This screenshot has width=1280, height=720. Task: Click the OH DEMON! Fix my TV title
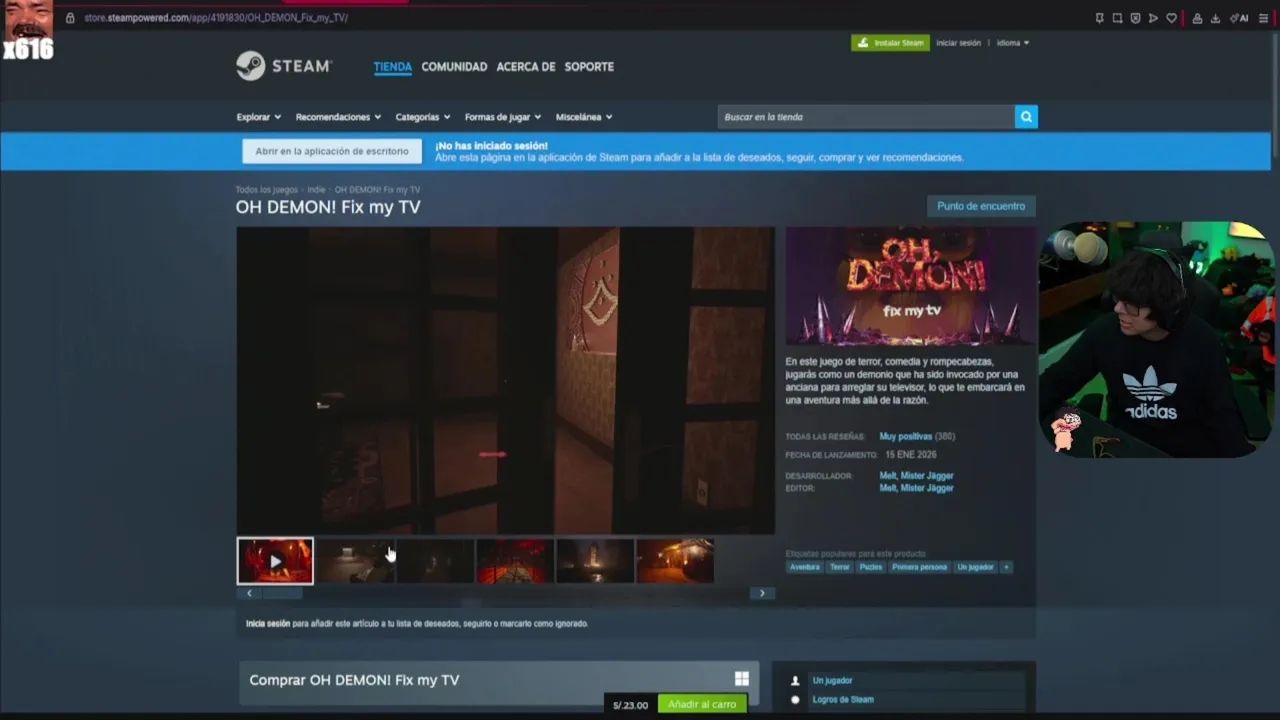(x=328, y=207)
